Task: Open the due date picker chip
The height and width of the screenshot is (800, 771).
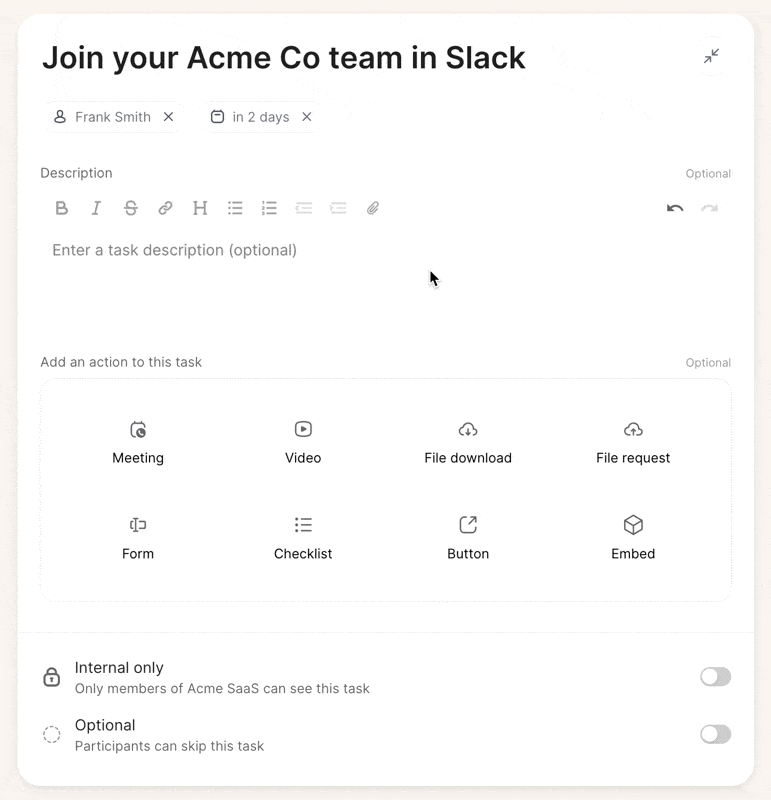Action: [x=250, y=117]
